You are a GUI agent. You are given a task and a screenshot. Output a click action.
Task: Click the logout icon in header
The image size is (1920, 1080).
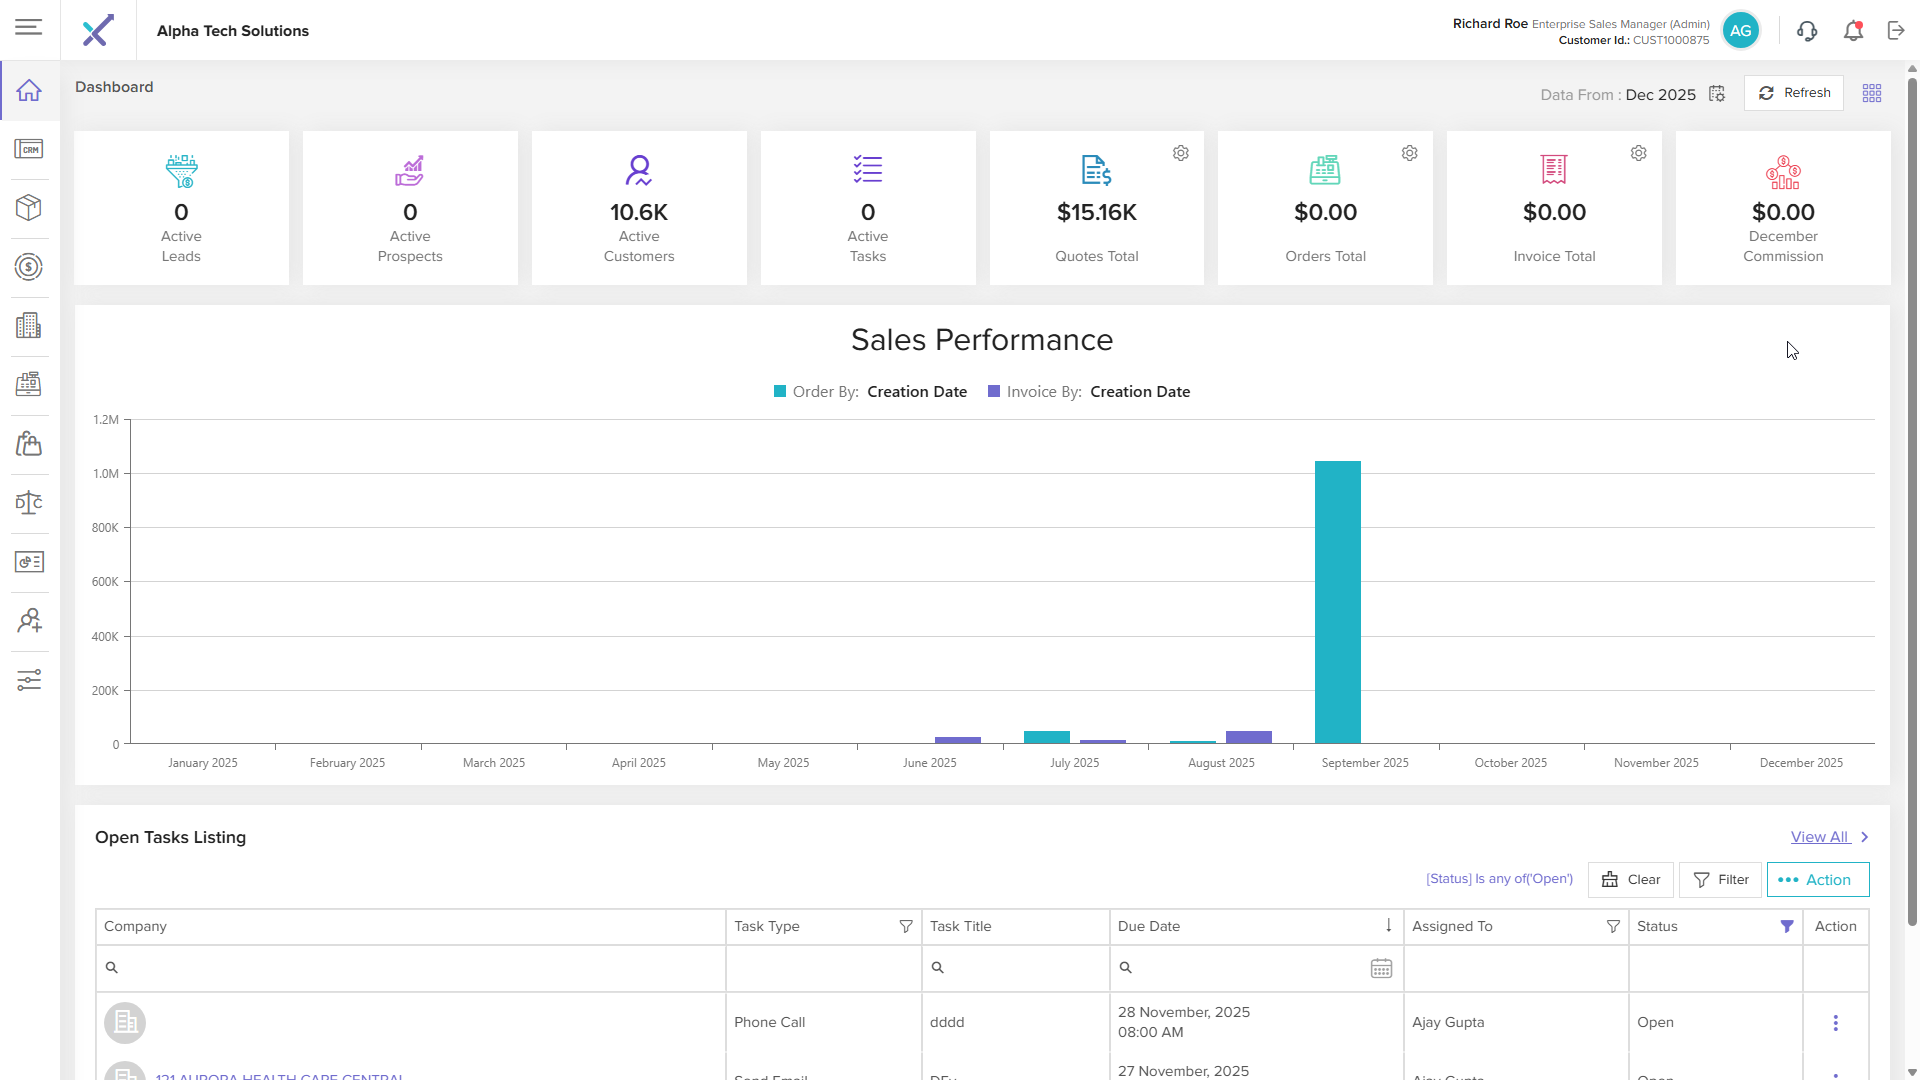pyautogui.click(x=1896, y=31)
